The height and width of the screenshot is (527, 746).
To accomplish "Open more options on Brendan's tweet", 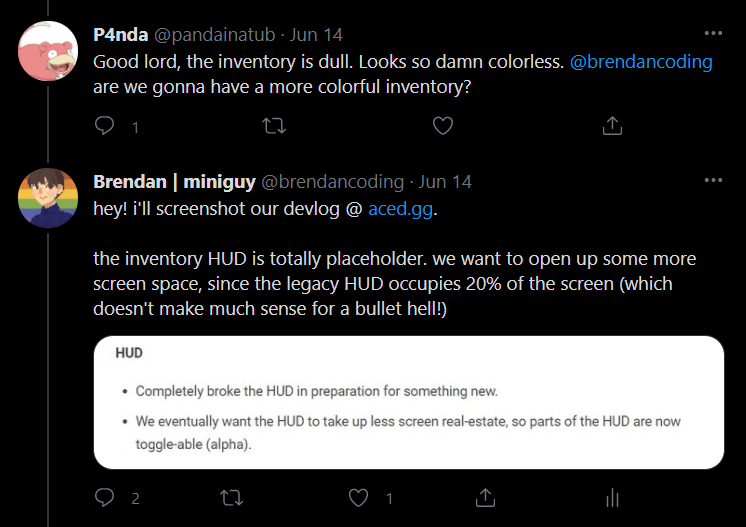I will (712, 181).
